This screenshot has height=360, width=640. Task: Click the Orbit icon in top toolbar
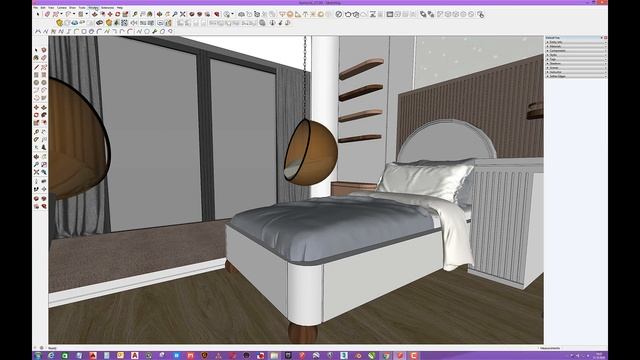tap(160, 14)
